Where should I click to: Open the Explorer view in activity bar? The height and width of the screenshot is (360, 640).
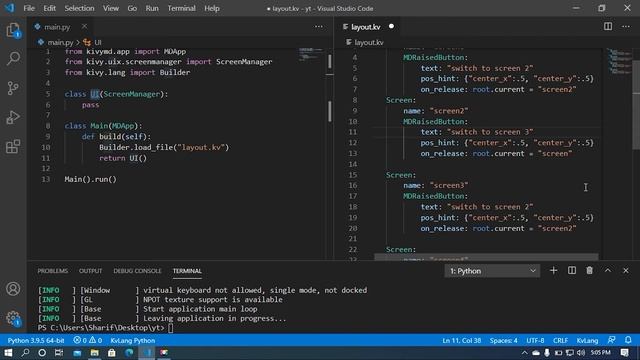(13, 30)
